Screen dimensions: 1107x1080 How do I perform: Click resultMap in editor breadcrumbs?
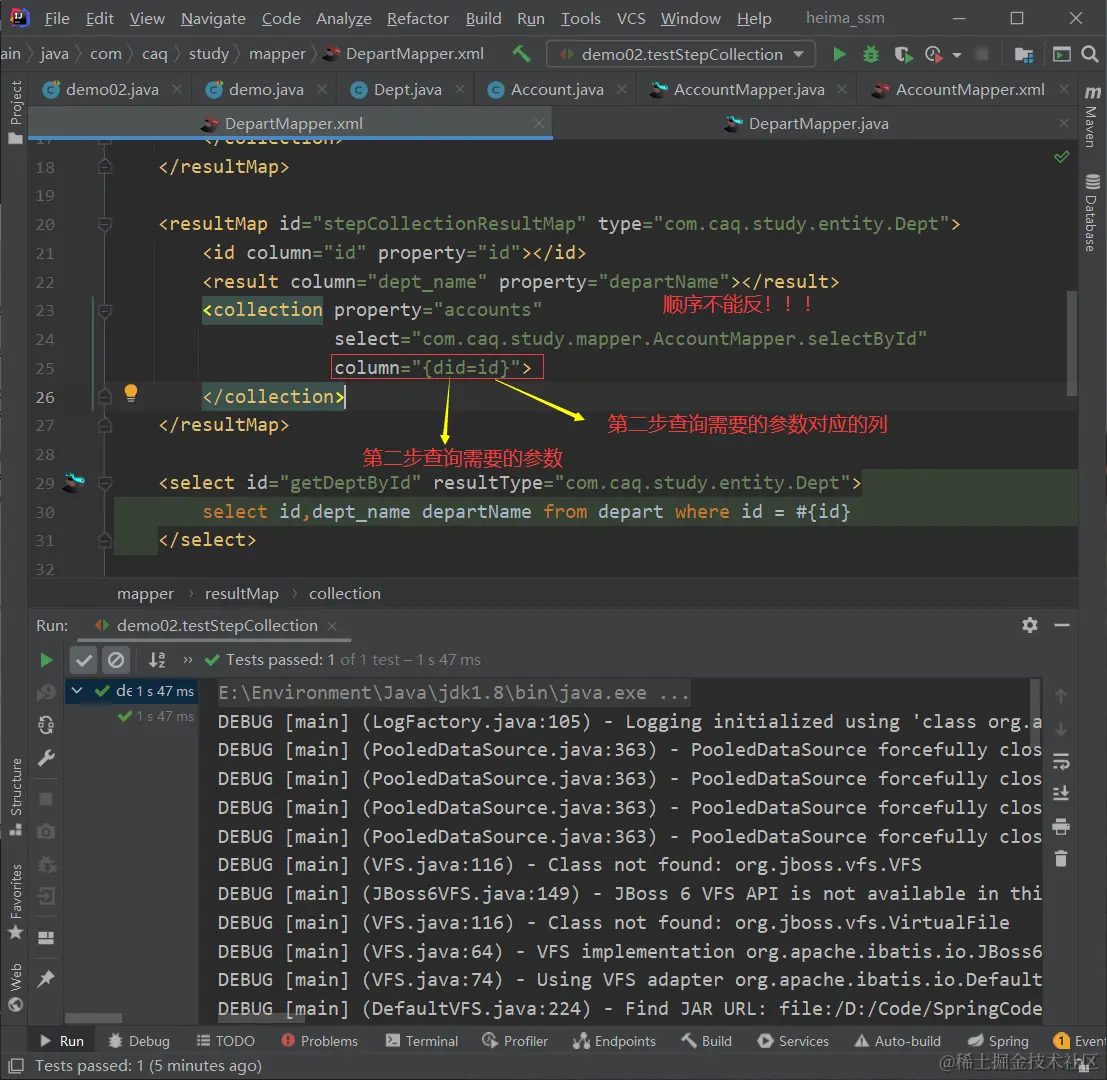point(241,594)
